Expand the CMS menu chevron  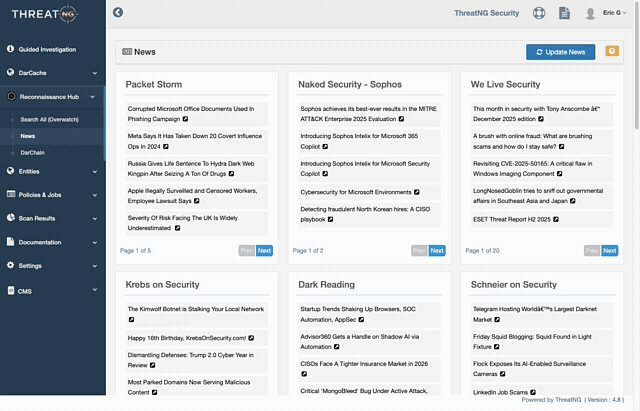(95, 290)
